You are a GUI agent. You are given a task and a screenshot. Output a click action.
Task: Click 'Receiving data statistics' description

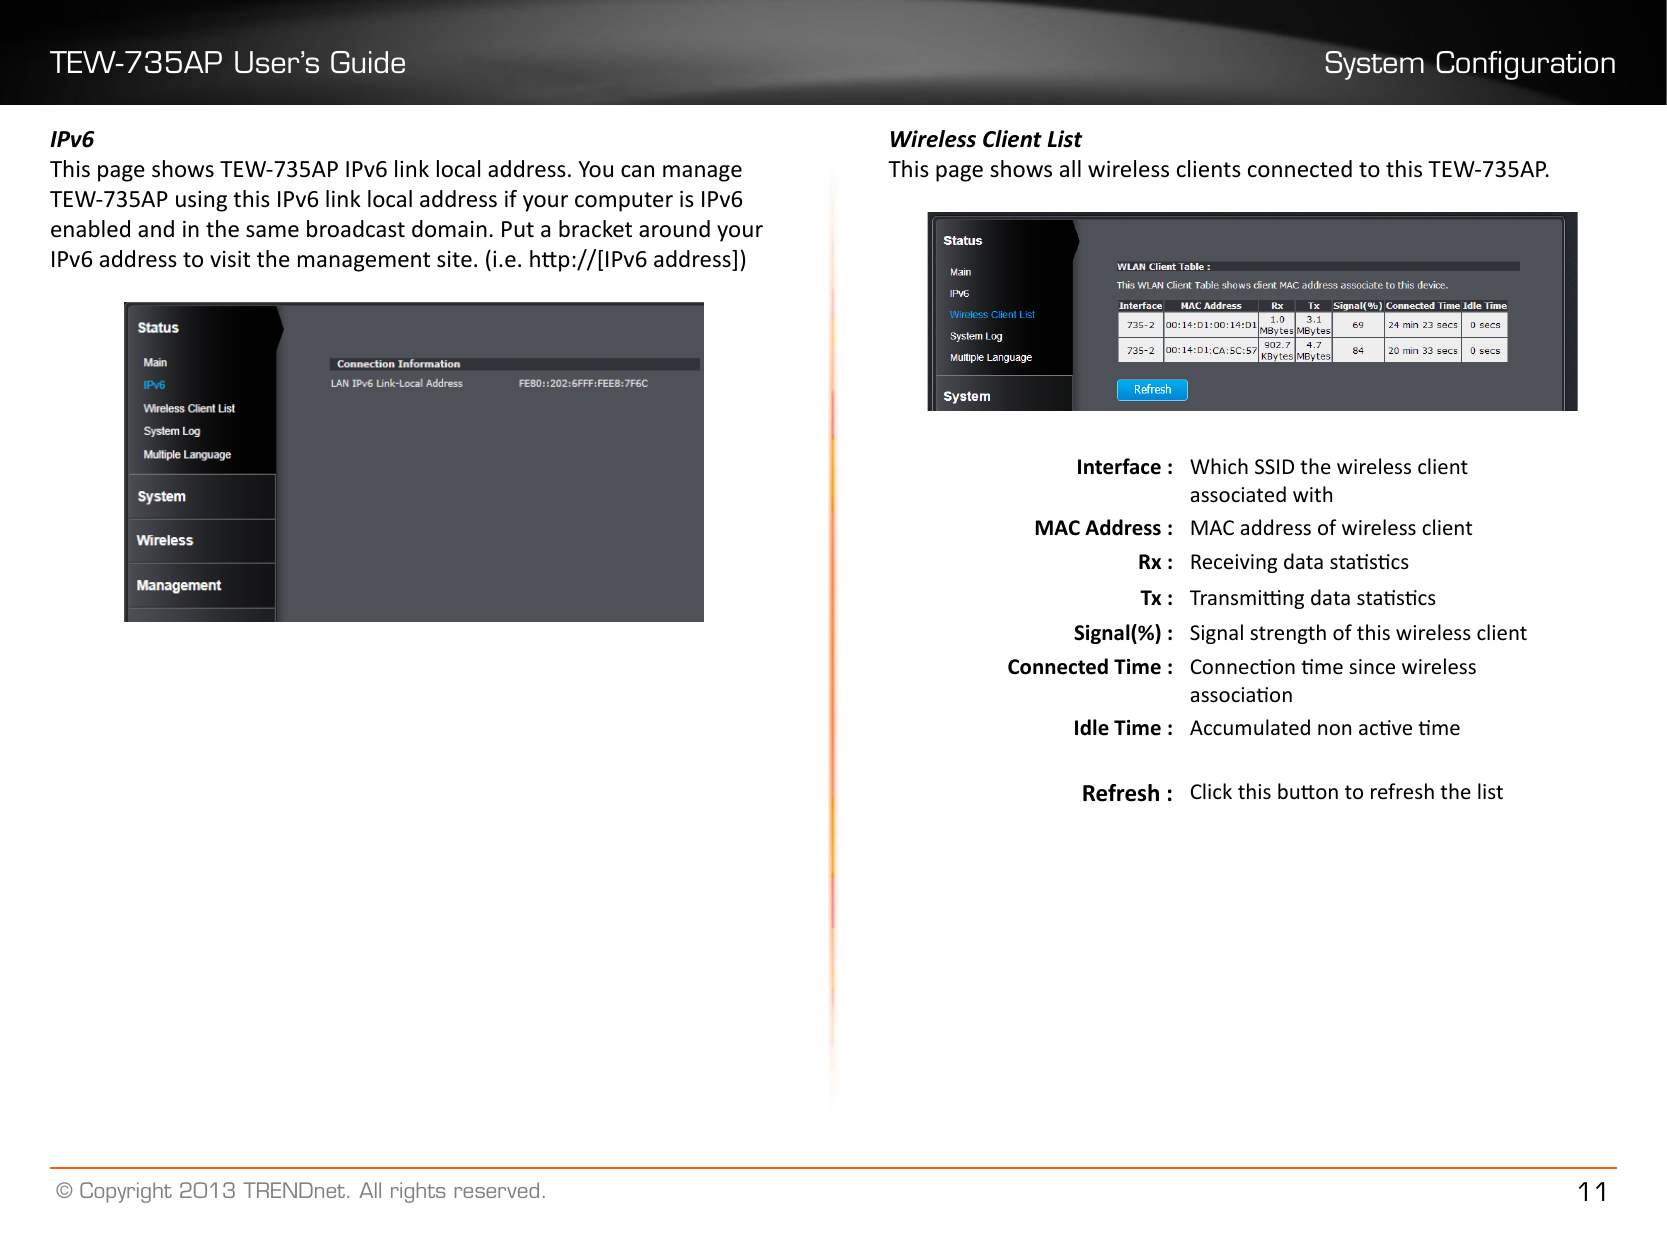pos(1299,562)
